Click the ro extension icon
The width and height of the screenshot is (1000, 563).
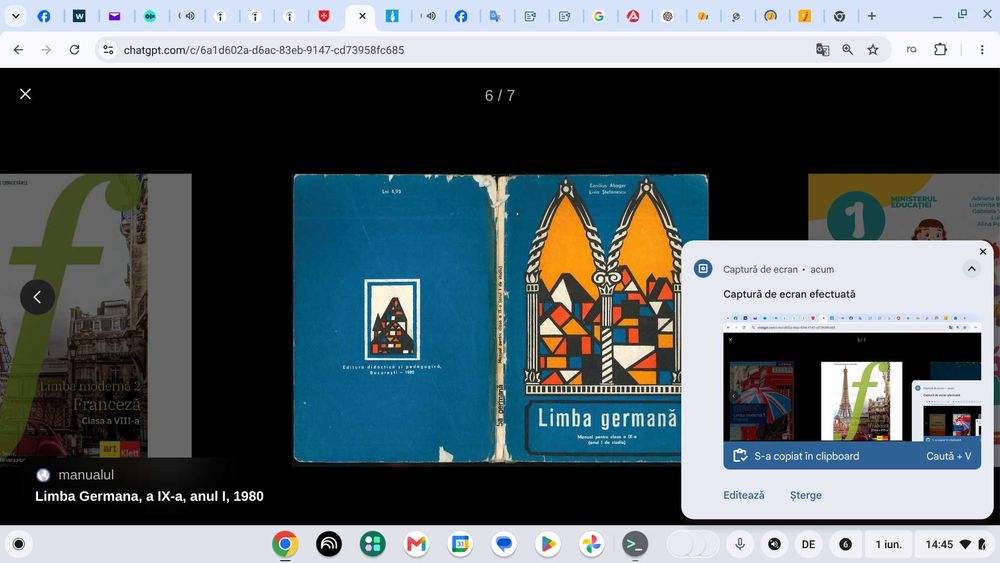click(911, 50)
